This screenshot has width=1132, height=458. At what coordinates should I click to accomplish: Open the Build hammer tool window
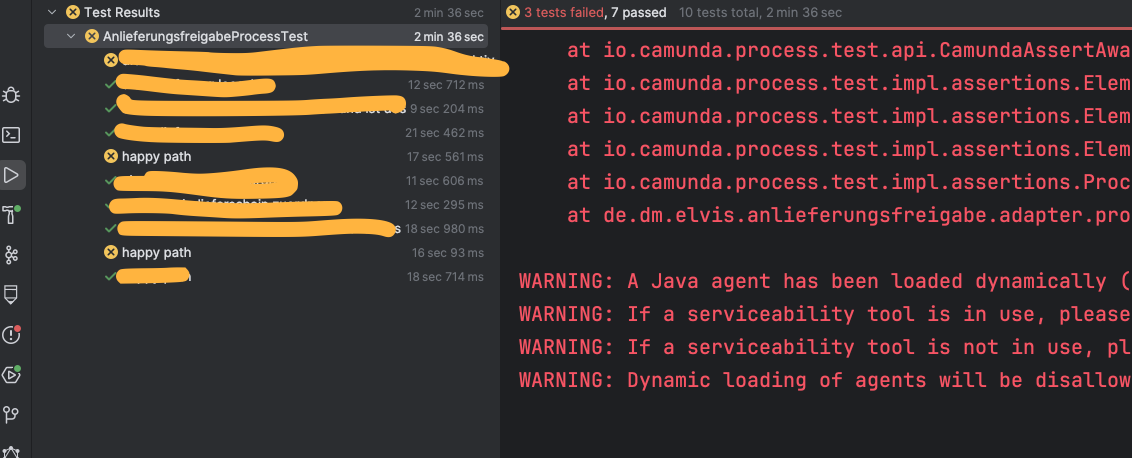(x=12, y=215)
